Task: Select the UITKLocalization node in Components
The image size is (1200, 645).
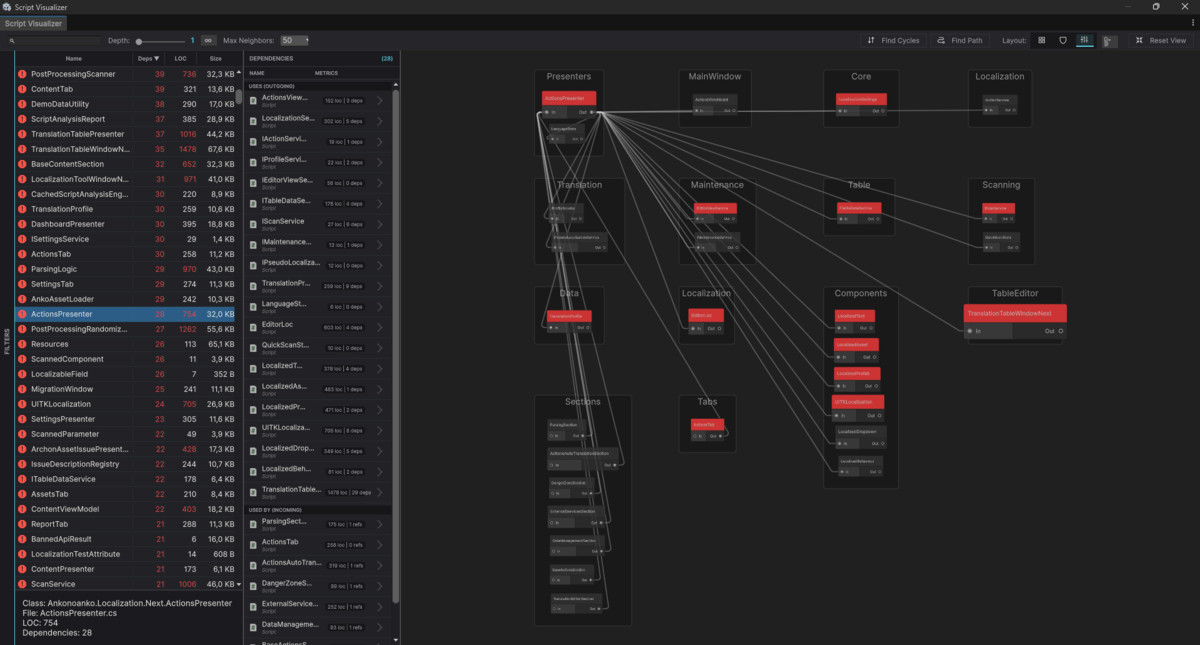Action: tap(859, 407)
